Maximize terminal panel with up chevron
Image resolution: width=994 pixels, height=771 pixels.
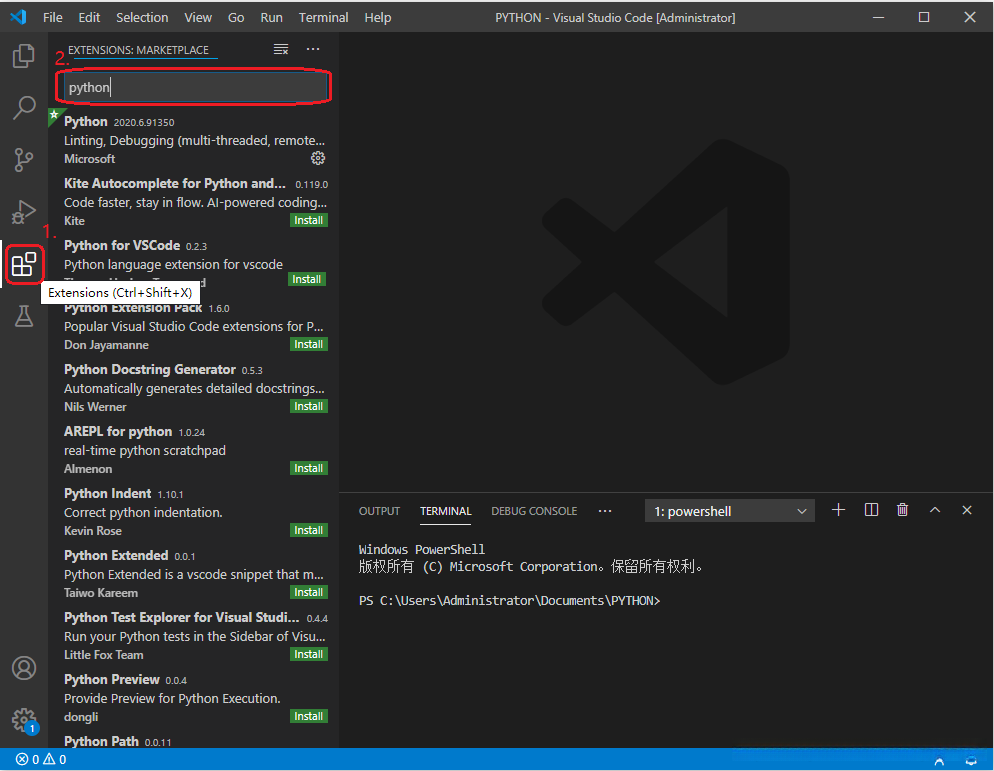(x=935, y=510)
